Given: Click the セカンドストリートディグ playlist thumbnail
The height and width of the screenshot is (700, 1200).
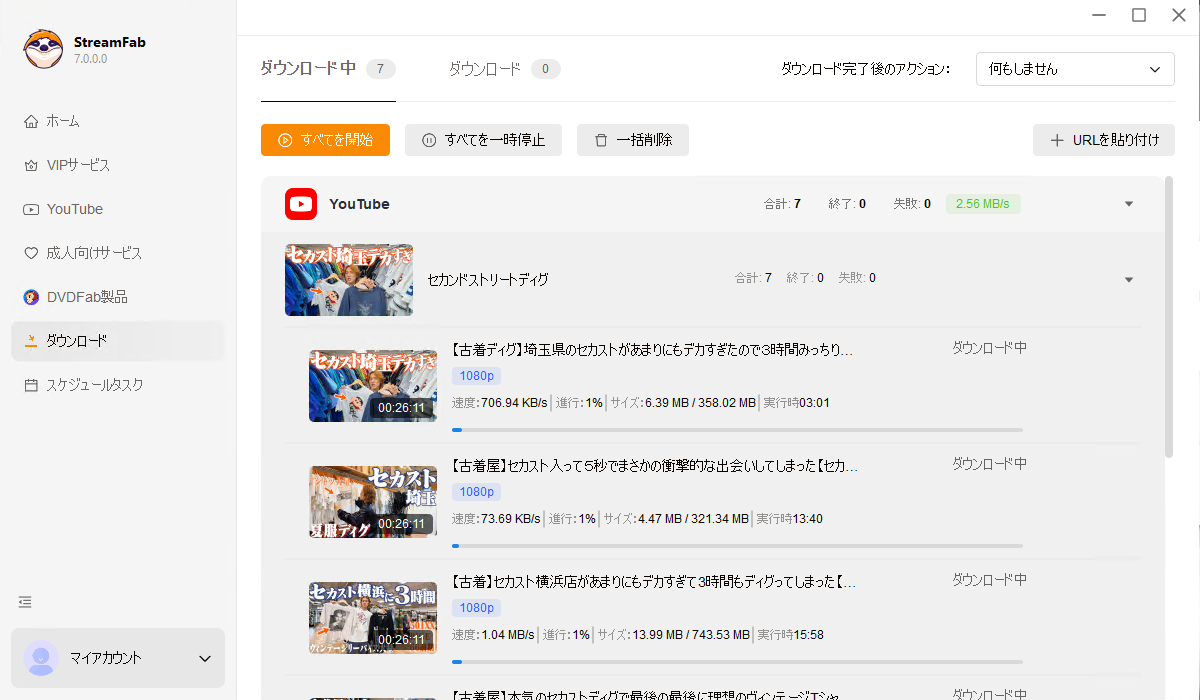Looking at the screenshot, I should point(348,280).
